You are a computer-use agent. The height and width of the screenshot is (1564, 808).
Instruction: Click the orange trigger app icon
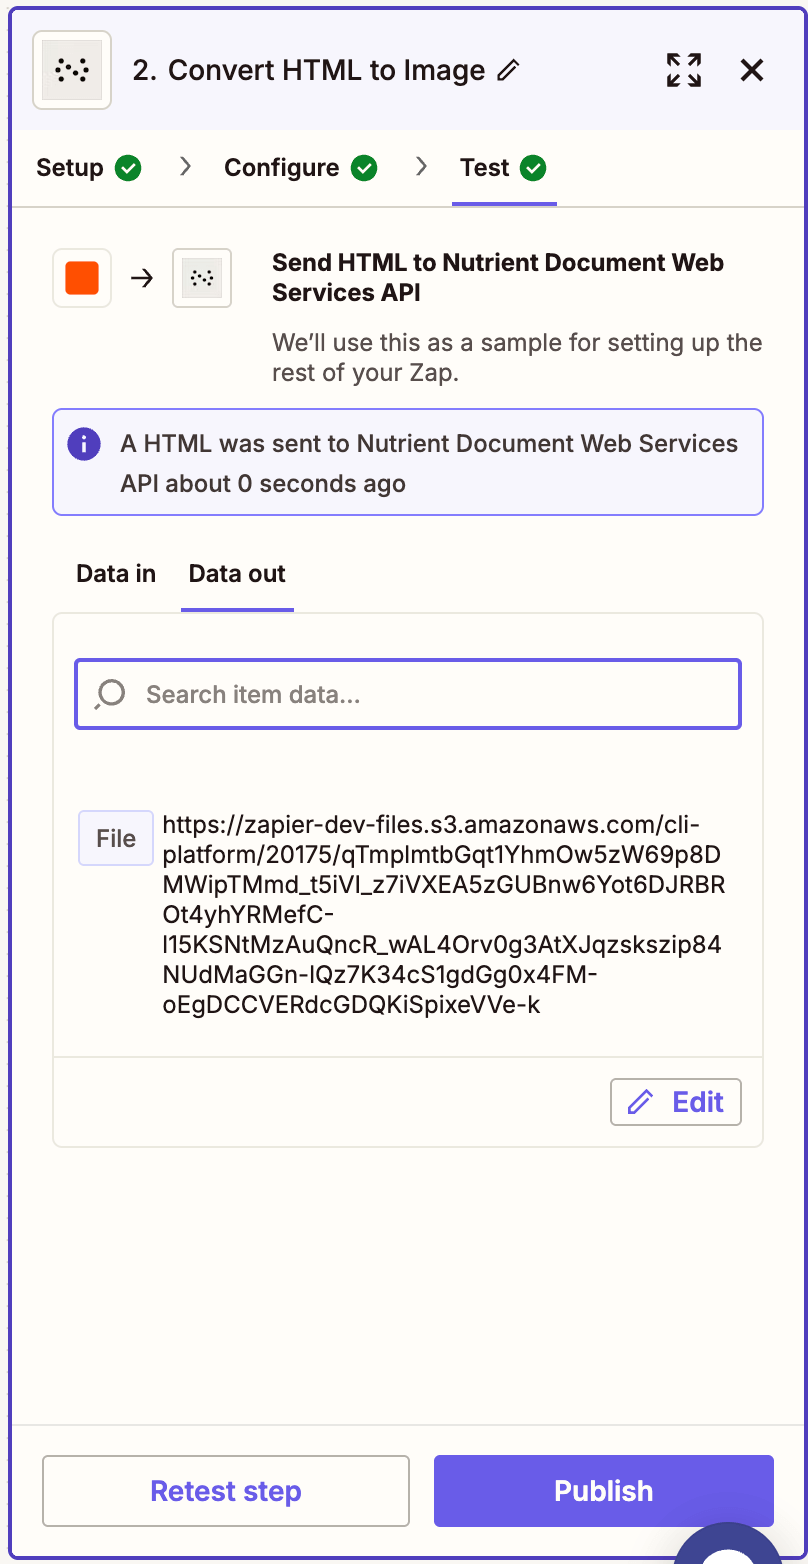(x=81, y=277)
